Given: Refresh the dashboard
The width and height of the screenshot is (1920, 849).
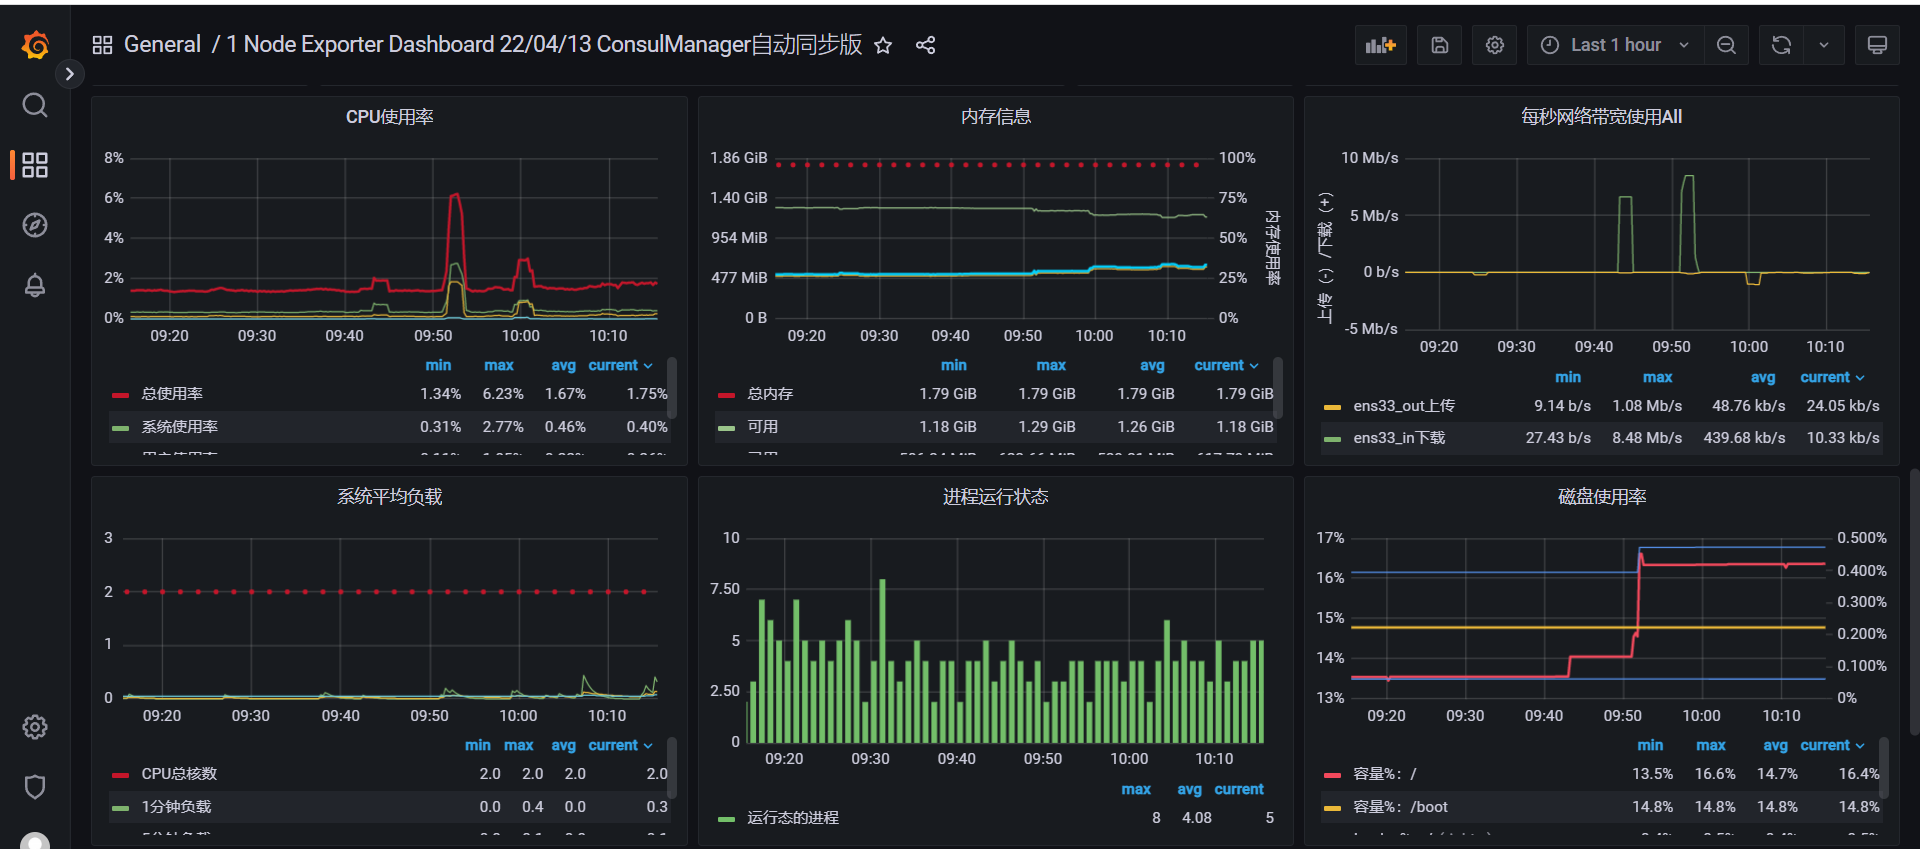Looking at the screenshot, I should 1781,45.
